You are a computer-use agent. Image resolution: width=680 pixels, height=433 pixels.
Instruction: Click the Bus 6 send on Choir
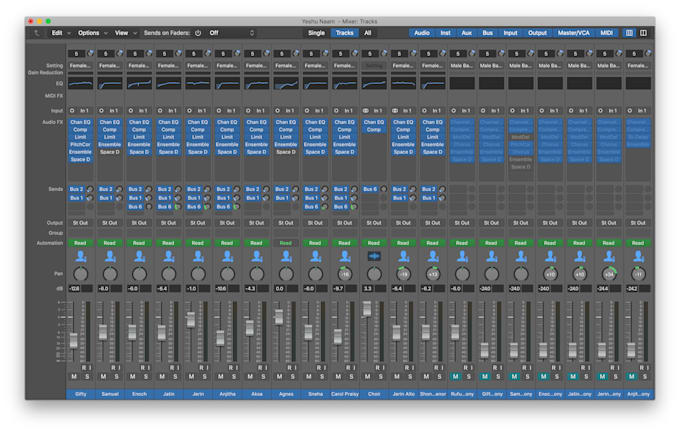[370, 190]
